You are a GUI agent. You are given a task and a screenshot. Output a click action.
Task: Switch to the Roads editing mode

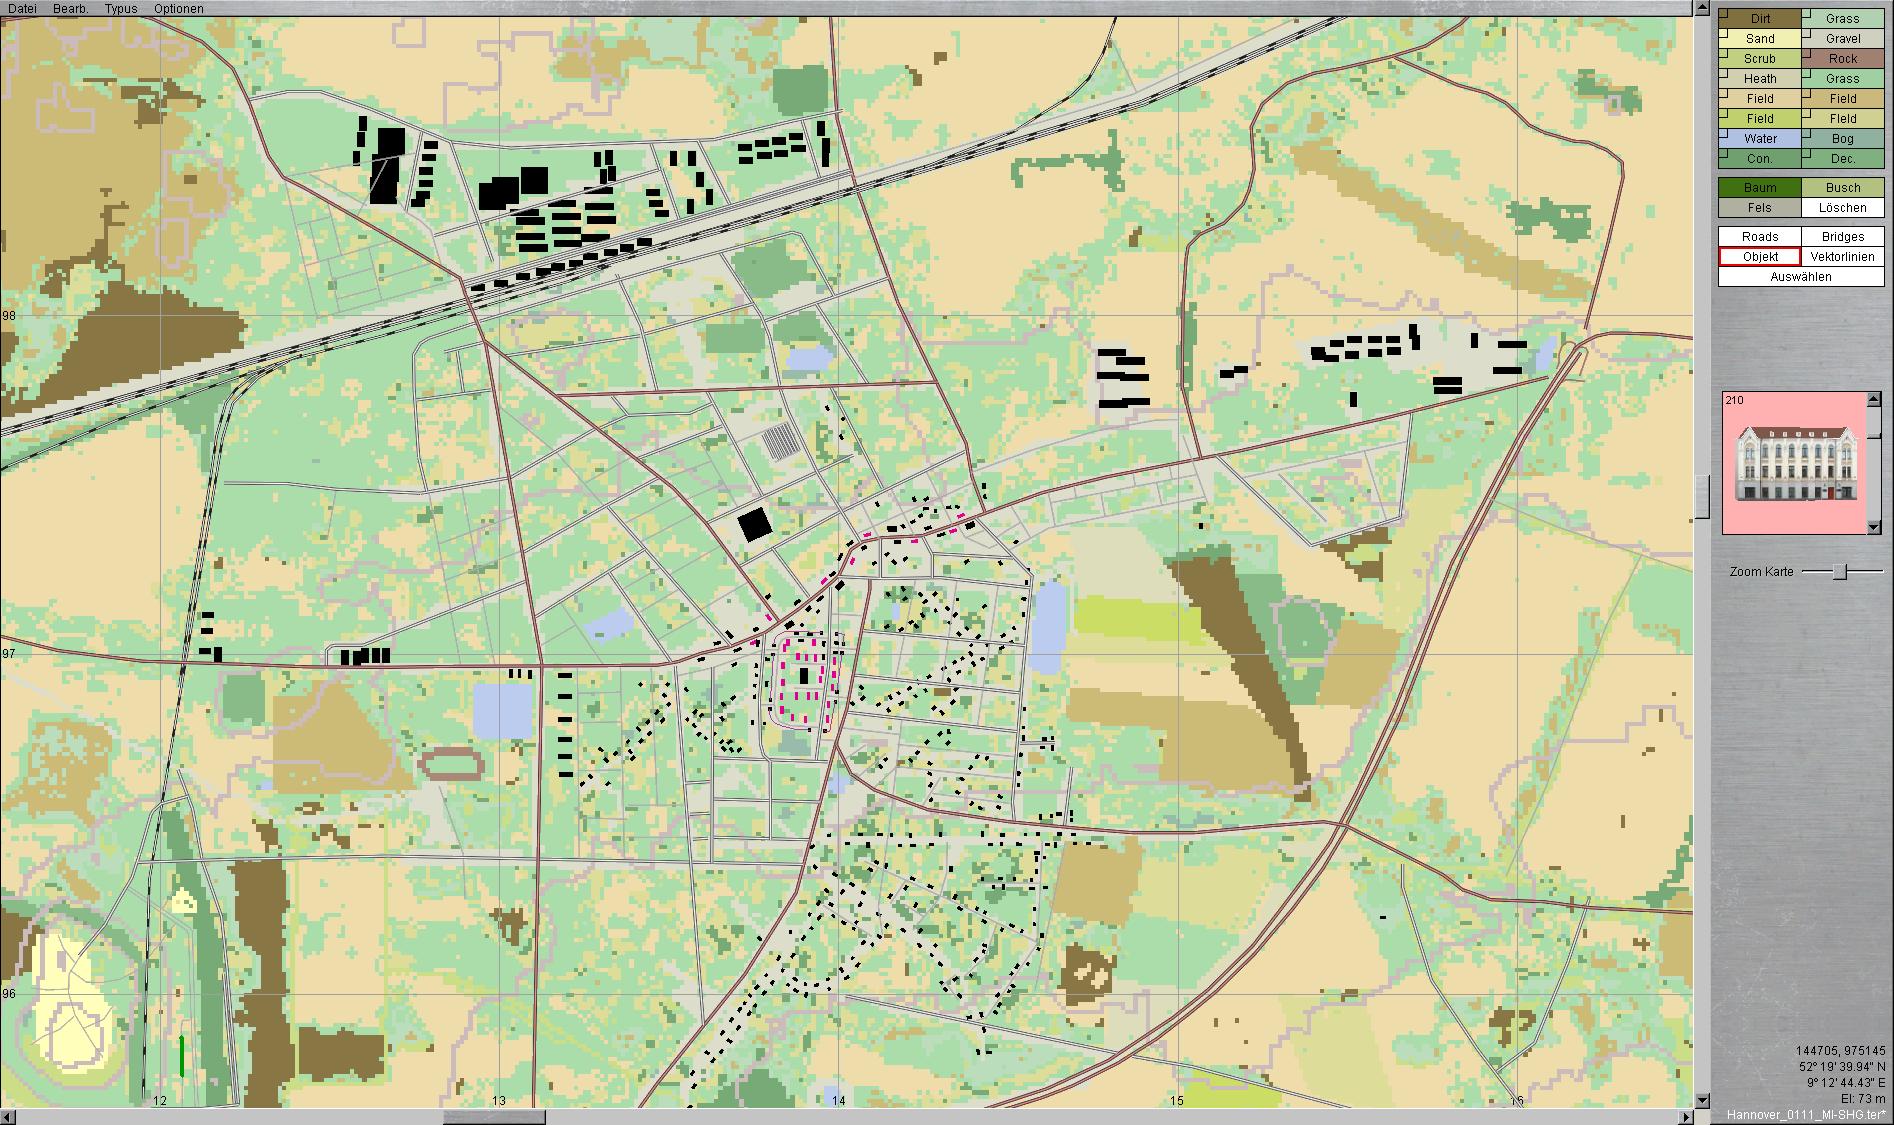pyautogui.click(x=1759, y=237)
